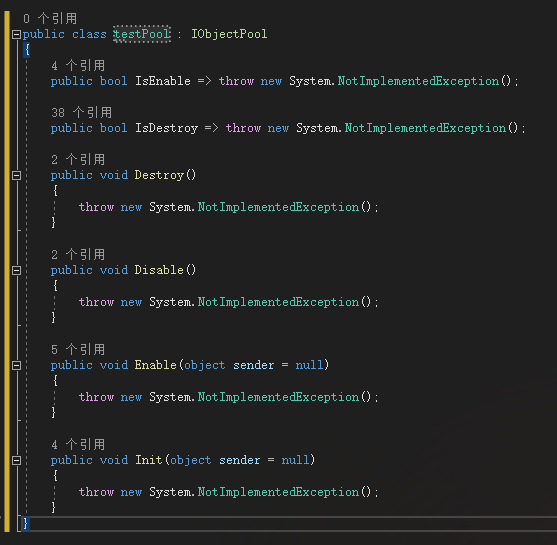557x545 pixels.
Task: Collapse the Disable method block
Action: click(16, 270)
